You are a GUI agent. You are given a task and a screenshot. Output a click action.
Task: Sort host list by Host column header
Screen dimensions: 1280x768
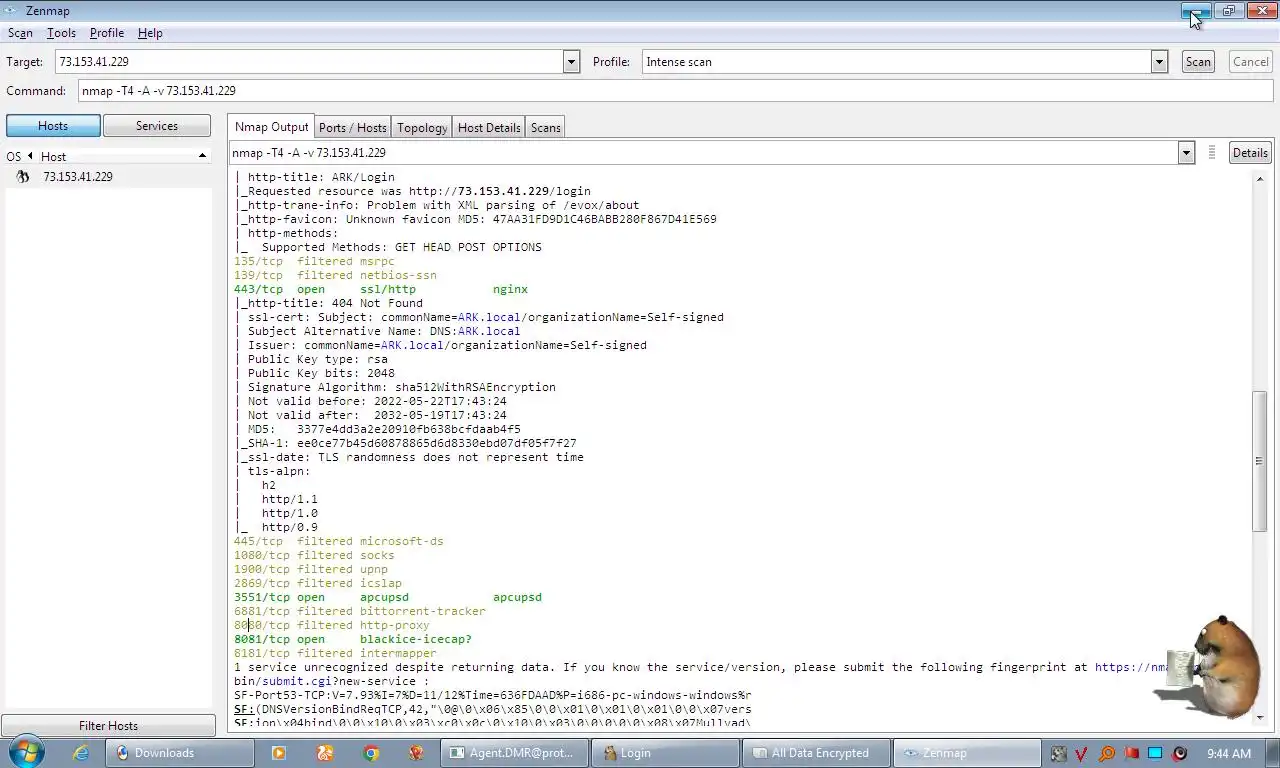tap(123, 156)
